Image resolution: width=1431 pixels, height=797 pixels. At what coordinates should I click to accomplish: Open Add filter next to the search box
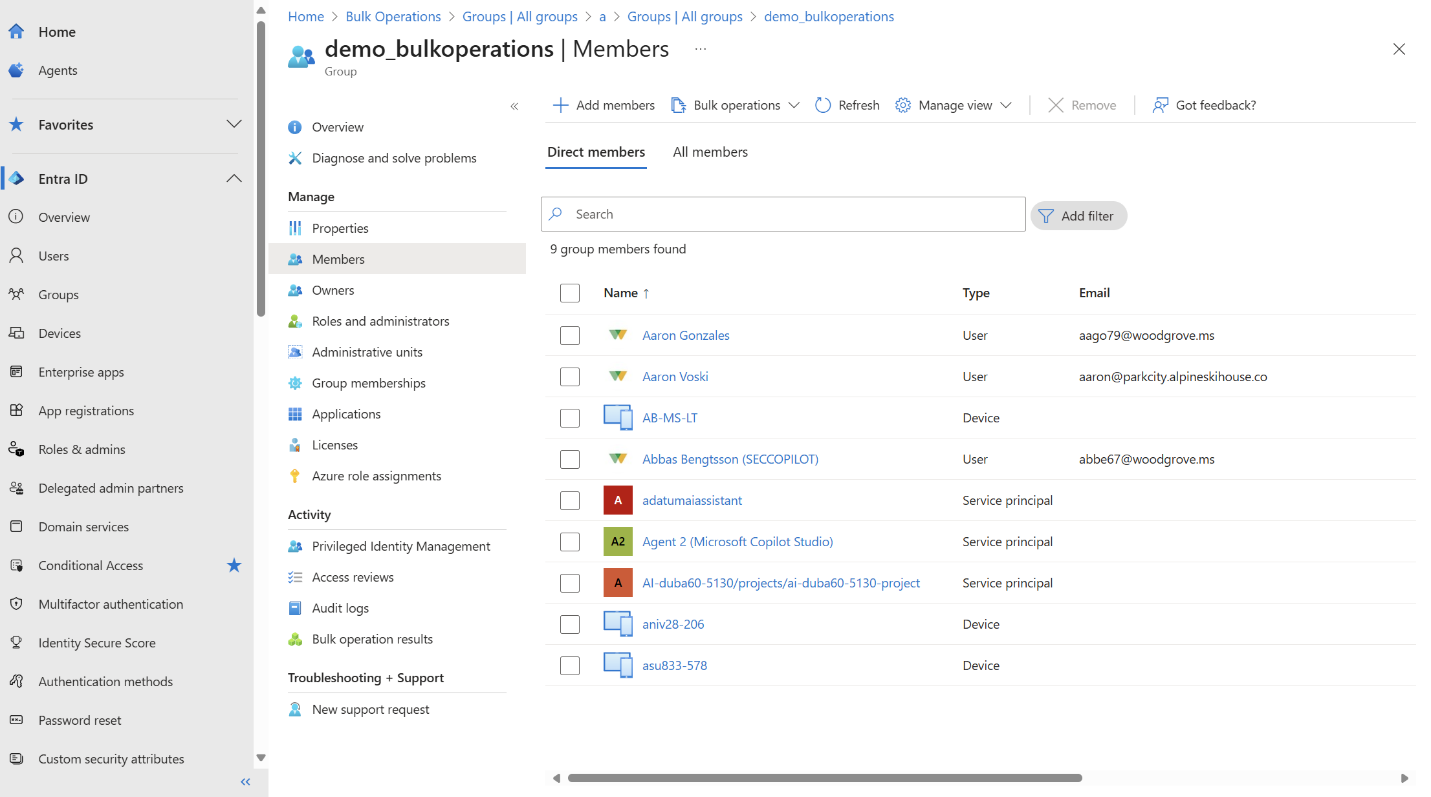pos(1078,215)
